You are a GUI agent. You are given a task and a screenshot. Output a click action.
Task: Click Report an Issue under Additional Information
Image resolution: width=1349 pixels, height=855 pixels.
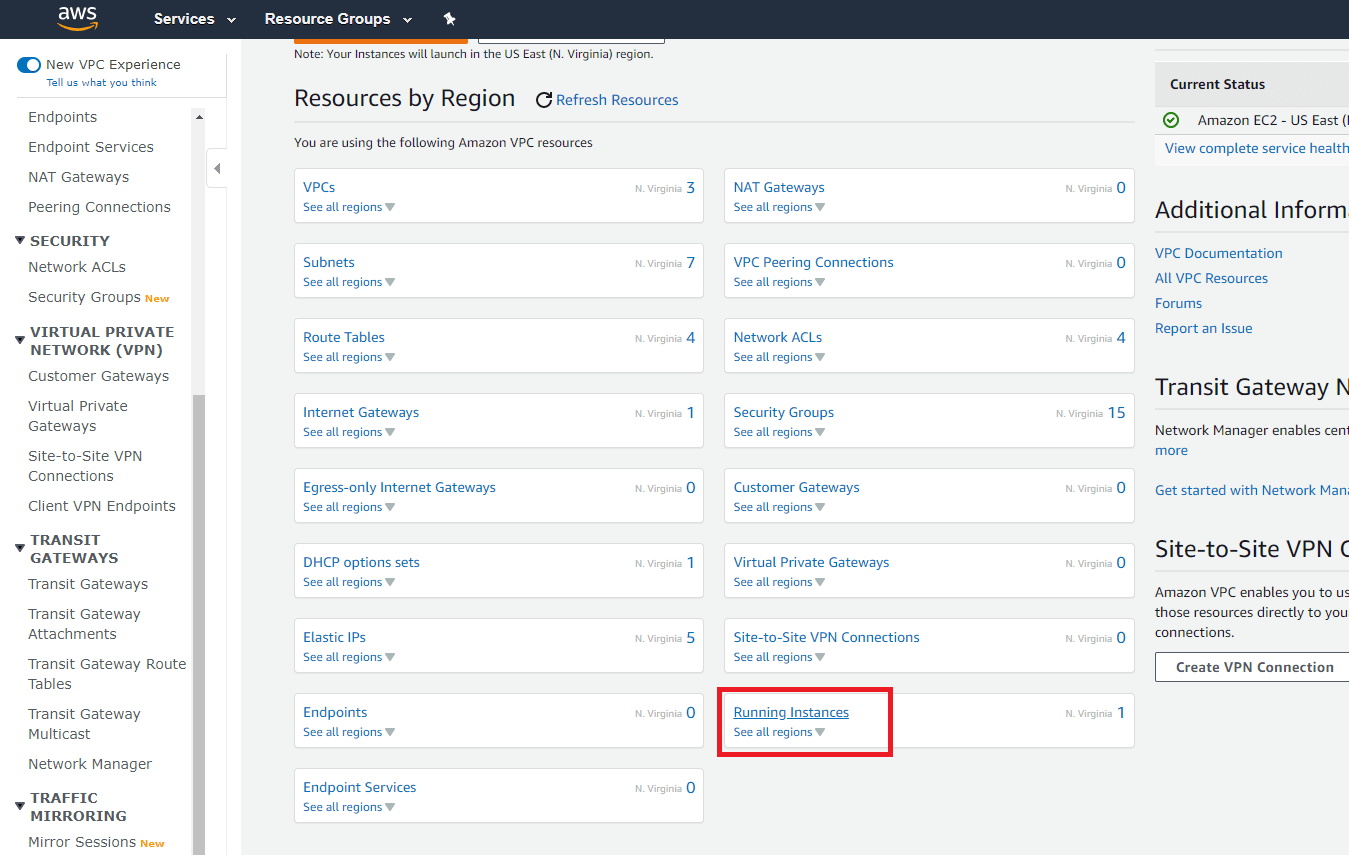point(1203,328)
